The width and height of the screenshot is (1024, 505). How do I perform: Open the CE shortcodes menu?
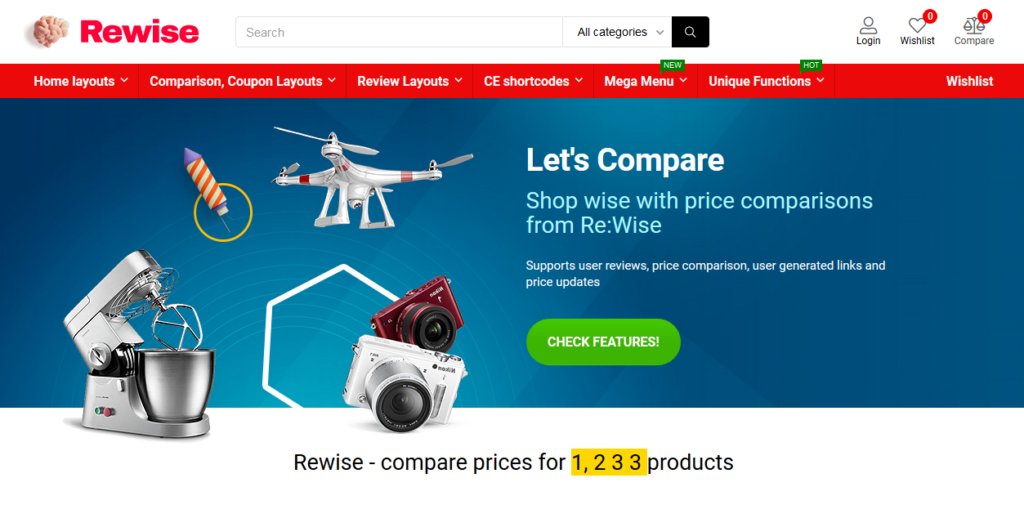click(x=533, y=81)
